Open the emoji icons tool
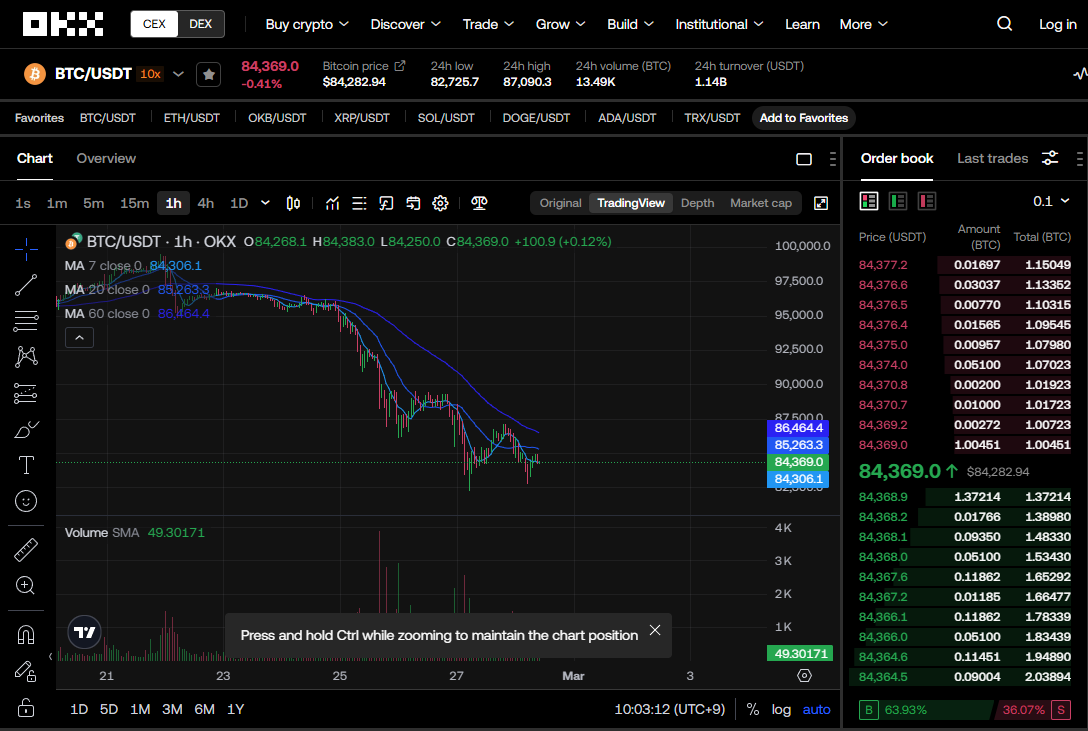The image size is (1088, 731). pos(26,501)
